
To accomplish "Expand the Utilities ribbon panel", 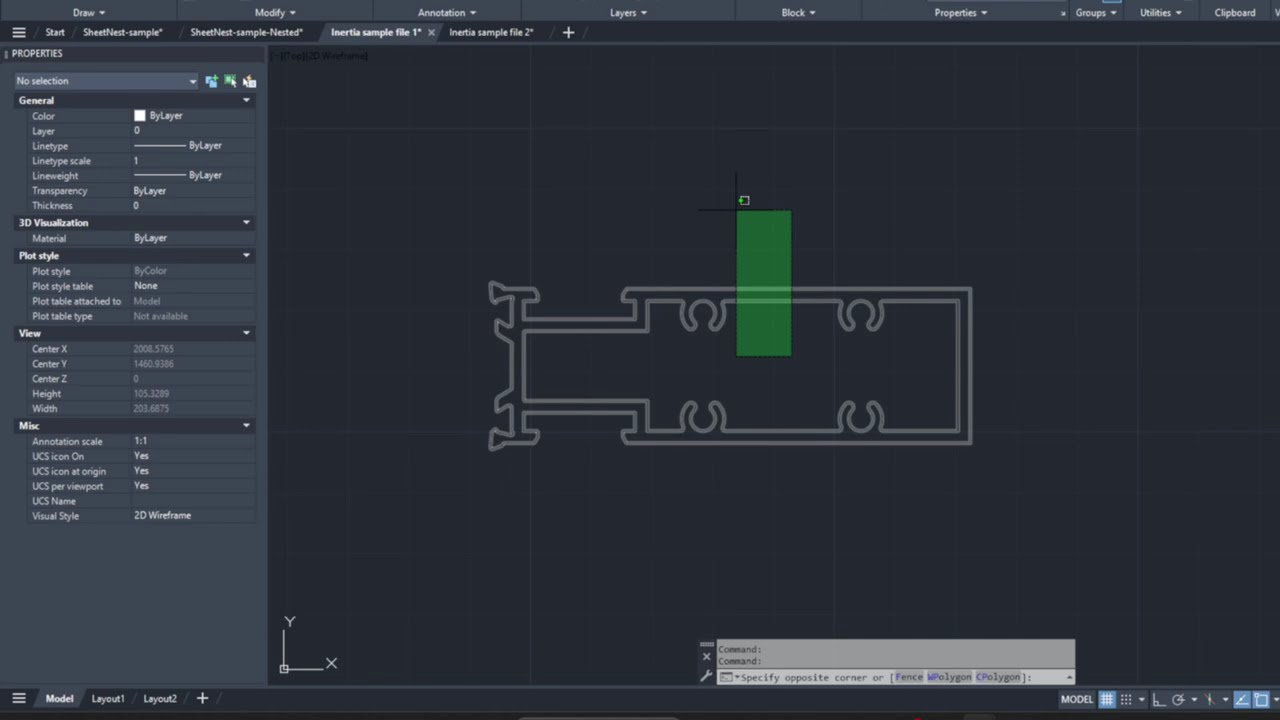I will [x=1160, y=12].
